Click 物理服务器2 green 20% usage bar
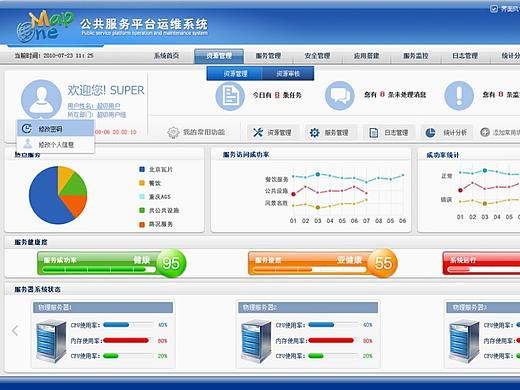Image resolution: width=520 pixels, height=390 pixels. pos(316,356)
